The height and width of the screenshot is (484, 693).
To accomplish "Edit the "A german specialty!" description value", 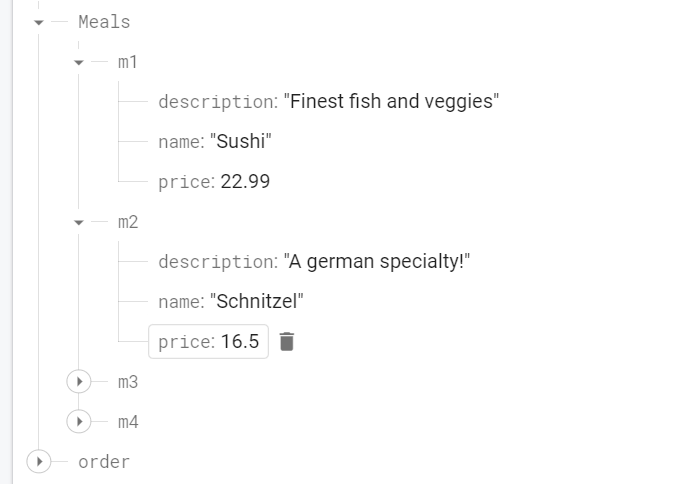I will point(377,261).
